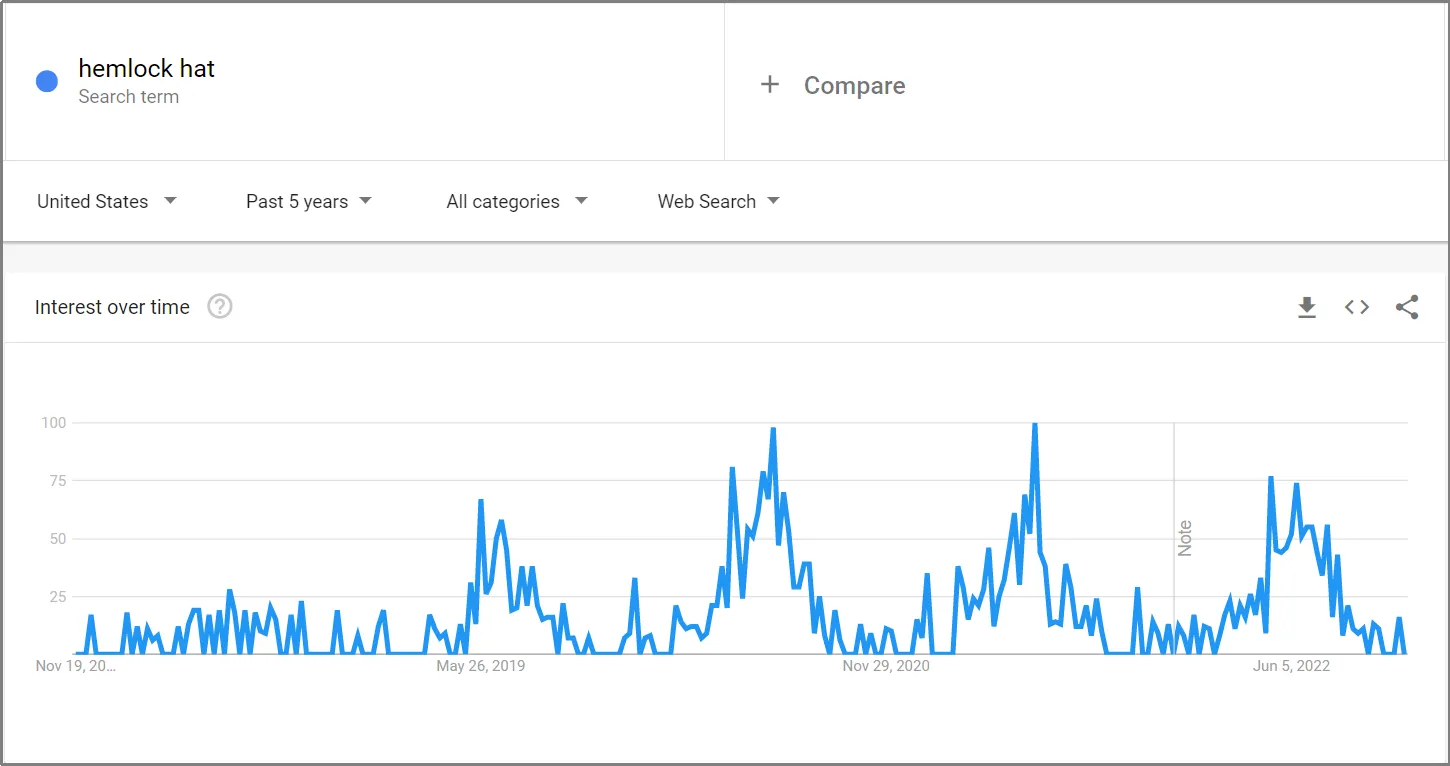Click the blue search term color dot
Screen dimensions: 1450x766
(x=46, y=81)
